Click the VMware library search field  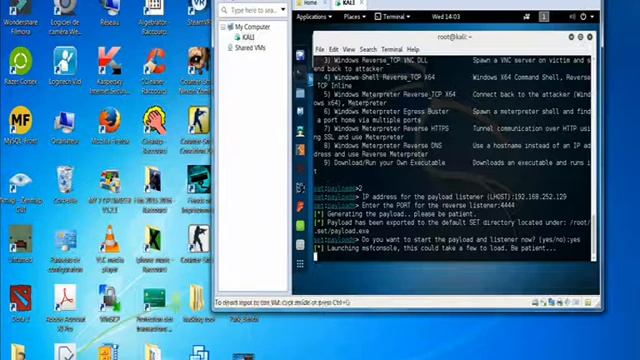click(x=253, y=9)
